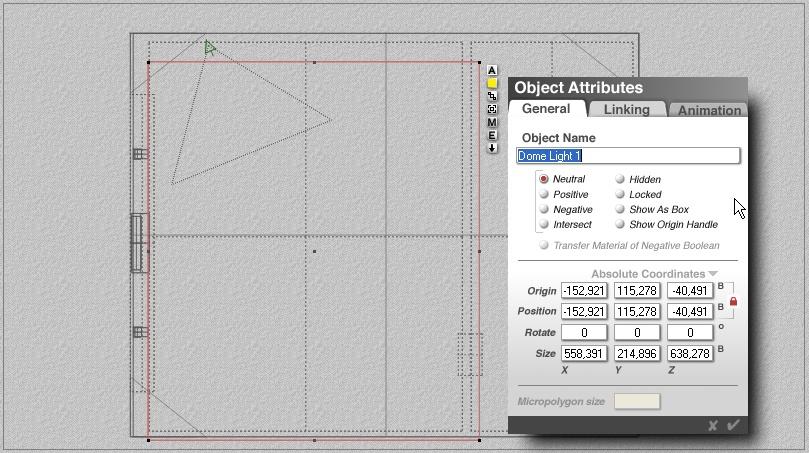Click the Origin Y field
The image size is (809, 453).
coord(637,290)
